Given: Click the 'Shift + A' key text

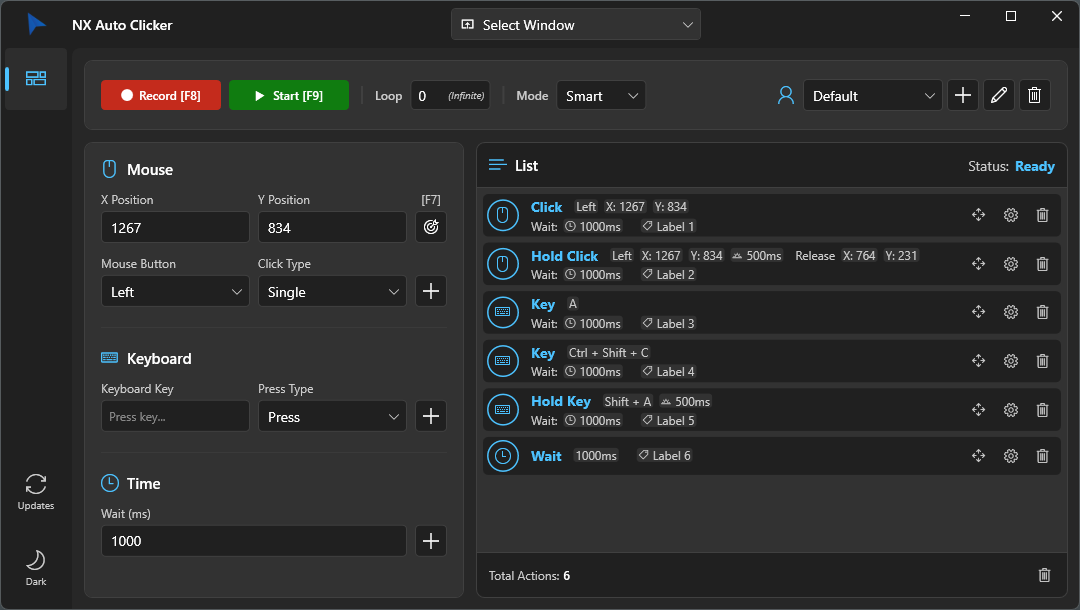Looking at the screenshot, I should coord(627,401).
